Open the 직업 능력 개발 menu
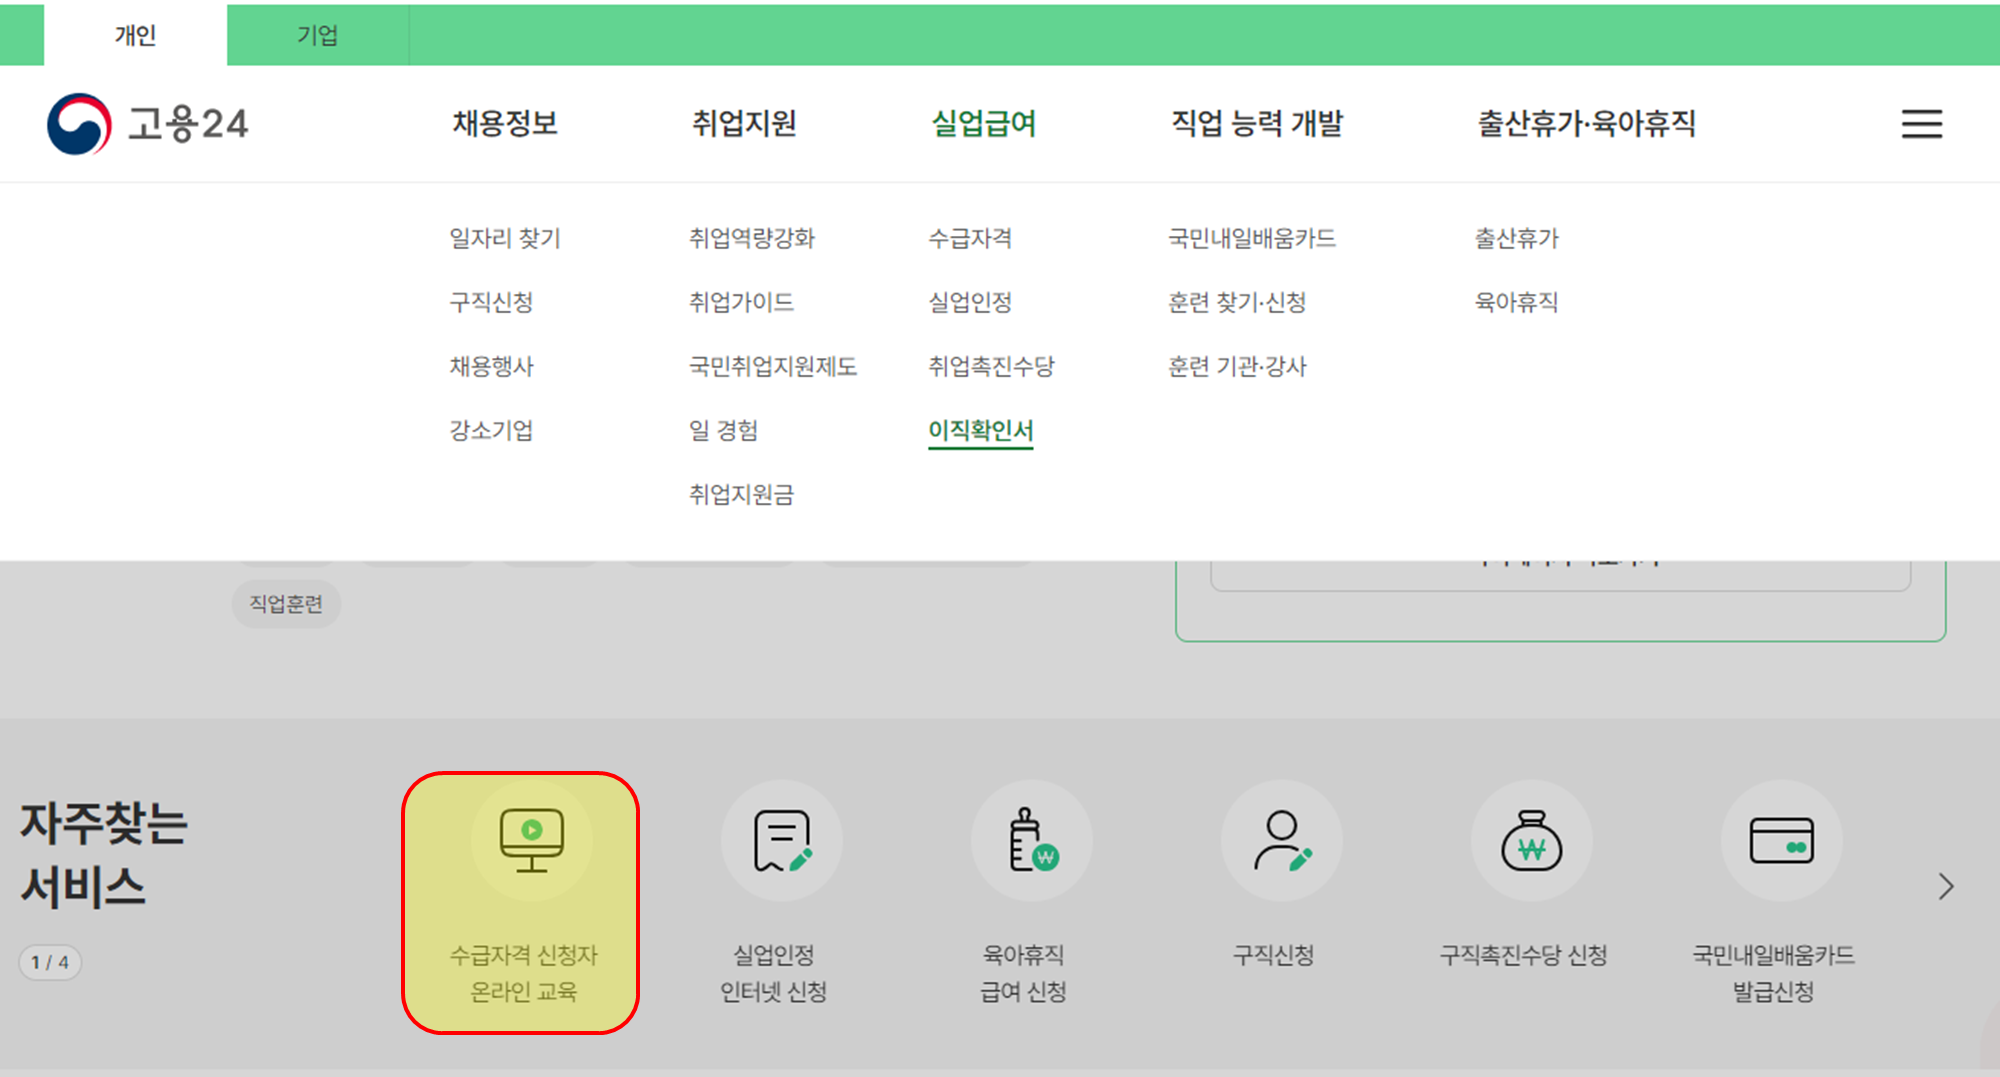The width and height of the screenshot is (2000, 1077). 1258,123
